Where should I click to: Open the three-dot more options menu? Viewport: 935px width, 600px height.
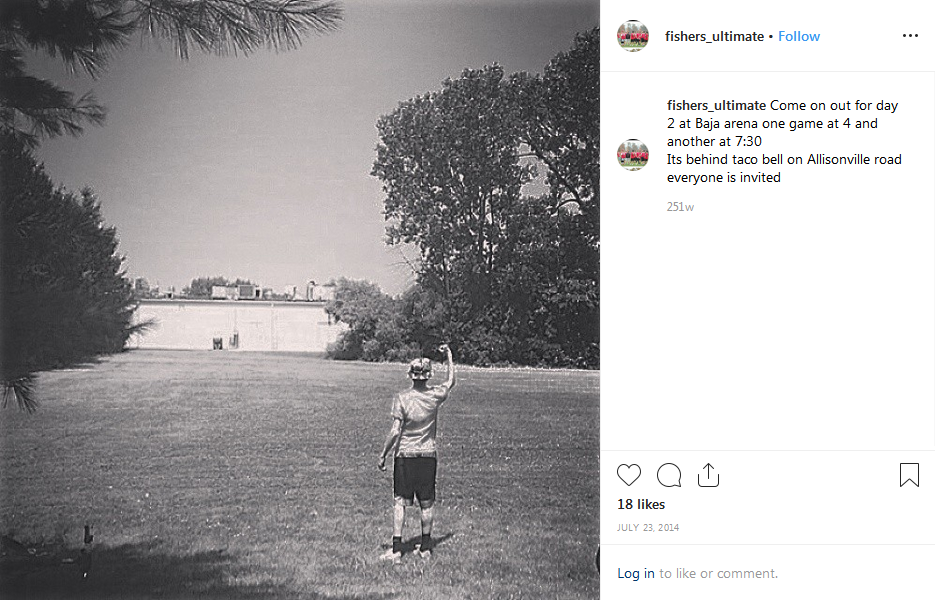(909, 36)
